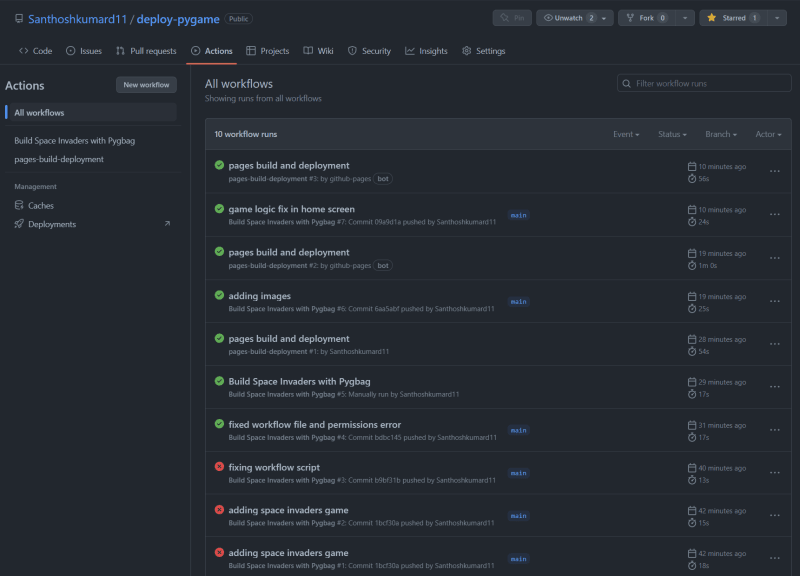Click the main branch label on 'fixing workflow script' run

518,473
